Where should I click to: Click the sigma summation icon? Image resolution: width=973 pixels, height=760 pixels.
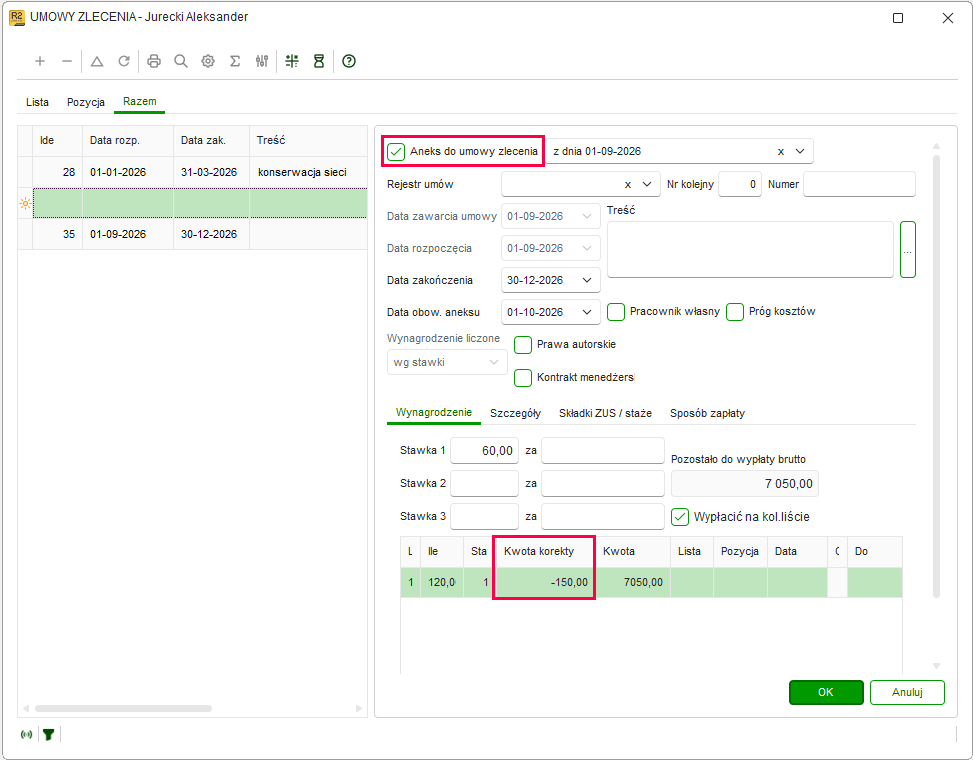235,61
